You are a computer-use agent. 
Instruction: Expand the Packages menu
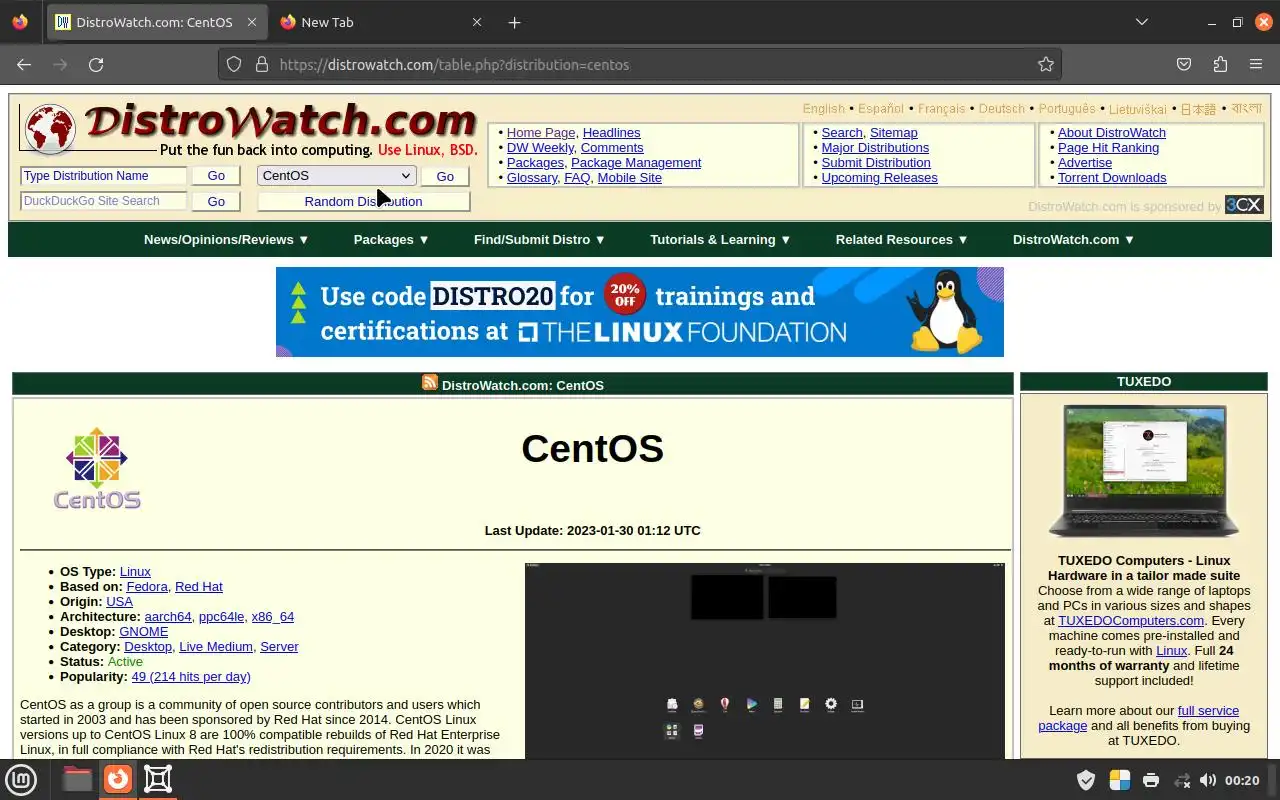pyautogui.click(x=391, y=239)
